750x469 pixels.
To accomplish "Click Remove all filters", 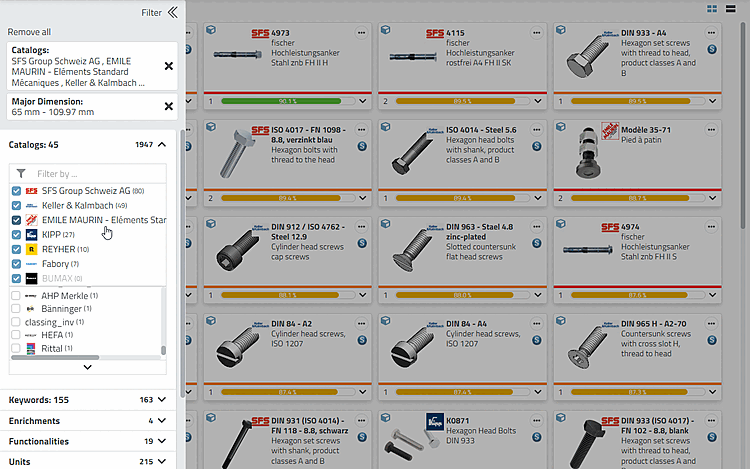I will click(29, 32).
